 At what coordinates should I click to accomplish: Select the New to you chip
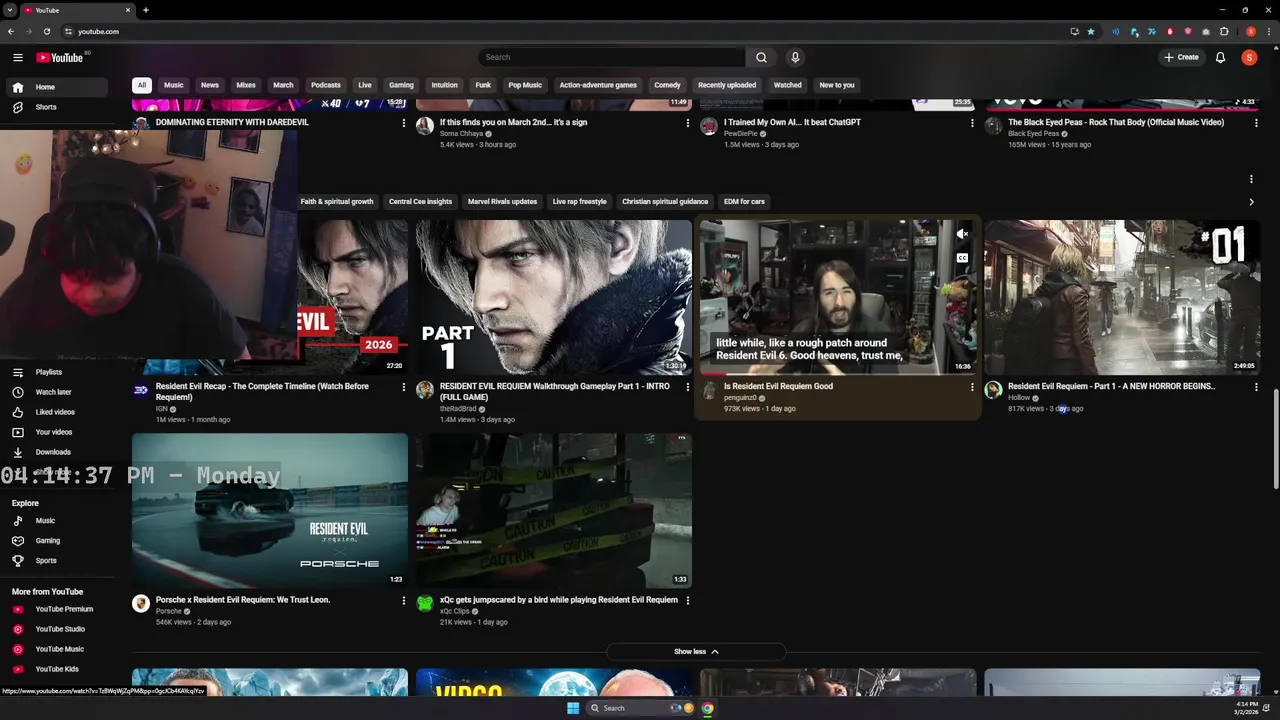pos(837,85)
